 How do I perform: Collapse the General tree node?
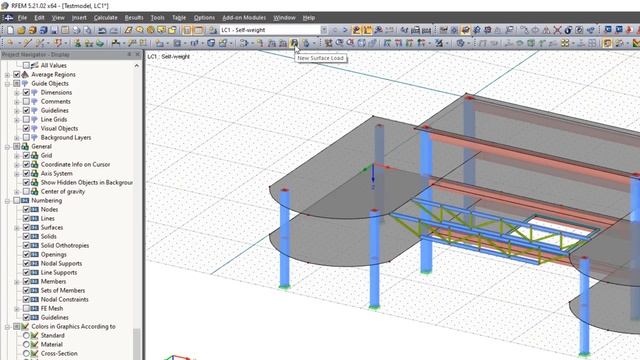(7, 146)
